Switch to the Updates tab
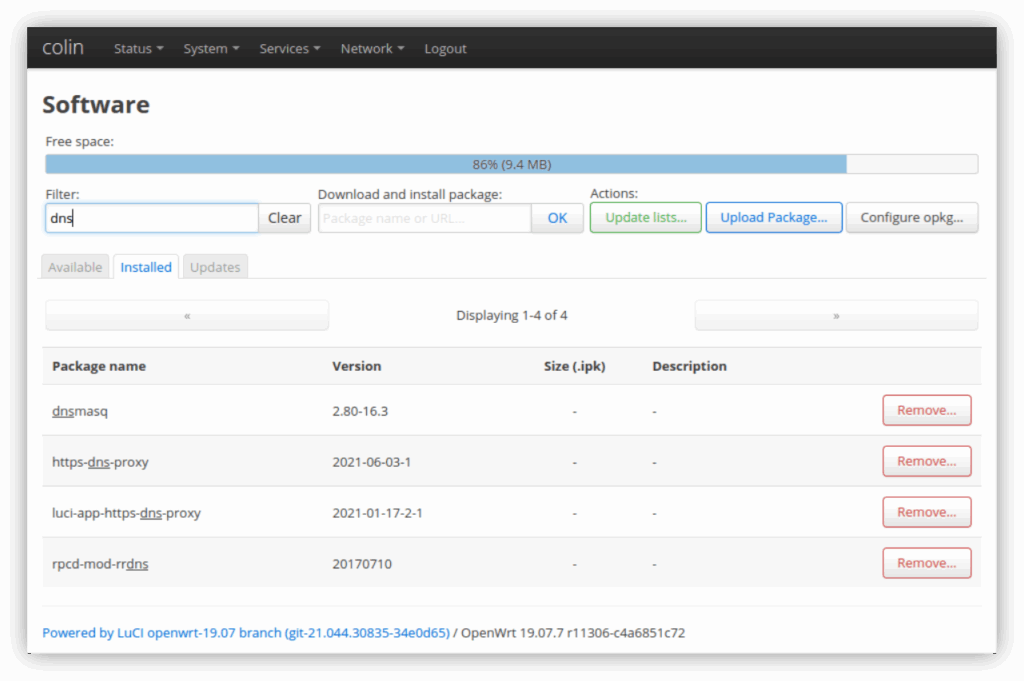Viewport: 1024px width, 681px height. point(215,267)
